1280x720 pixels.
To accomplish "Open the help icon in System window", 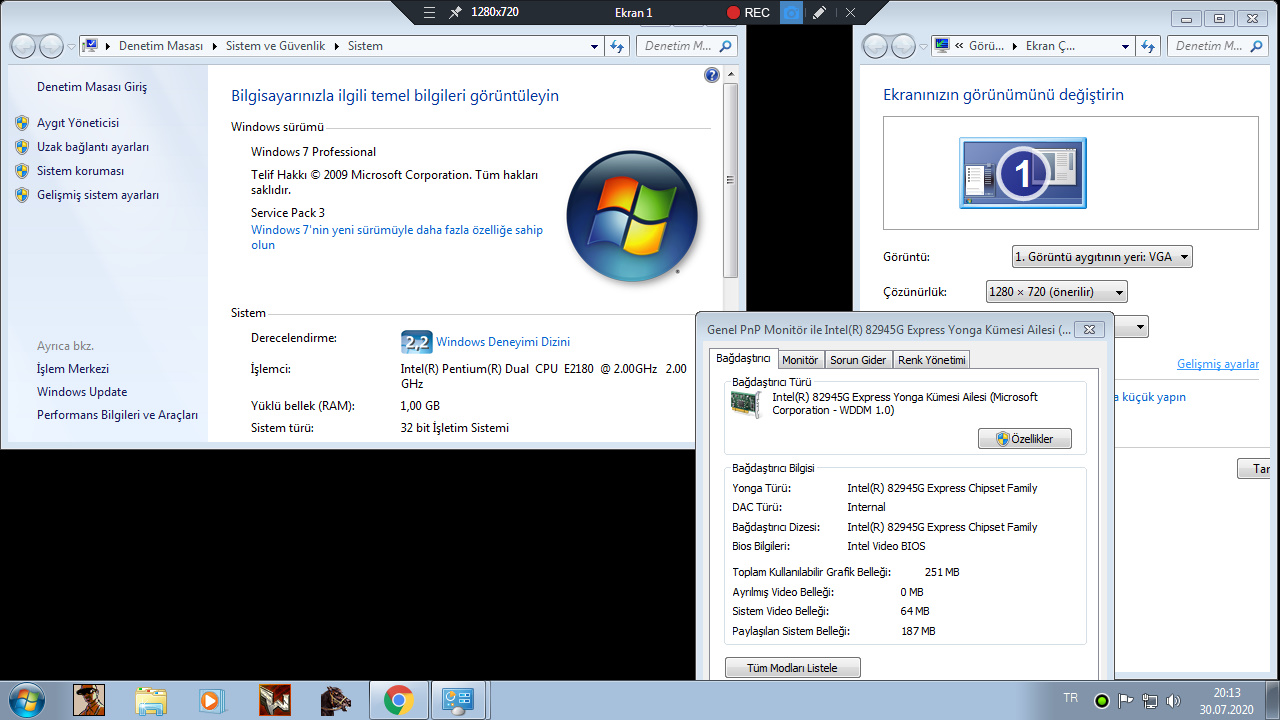I will click(712, 75).
